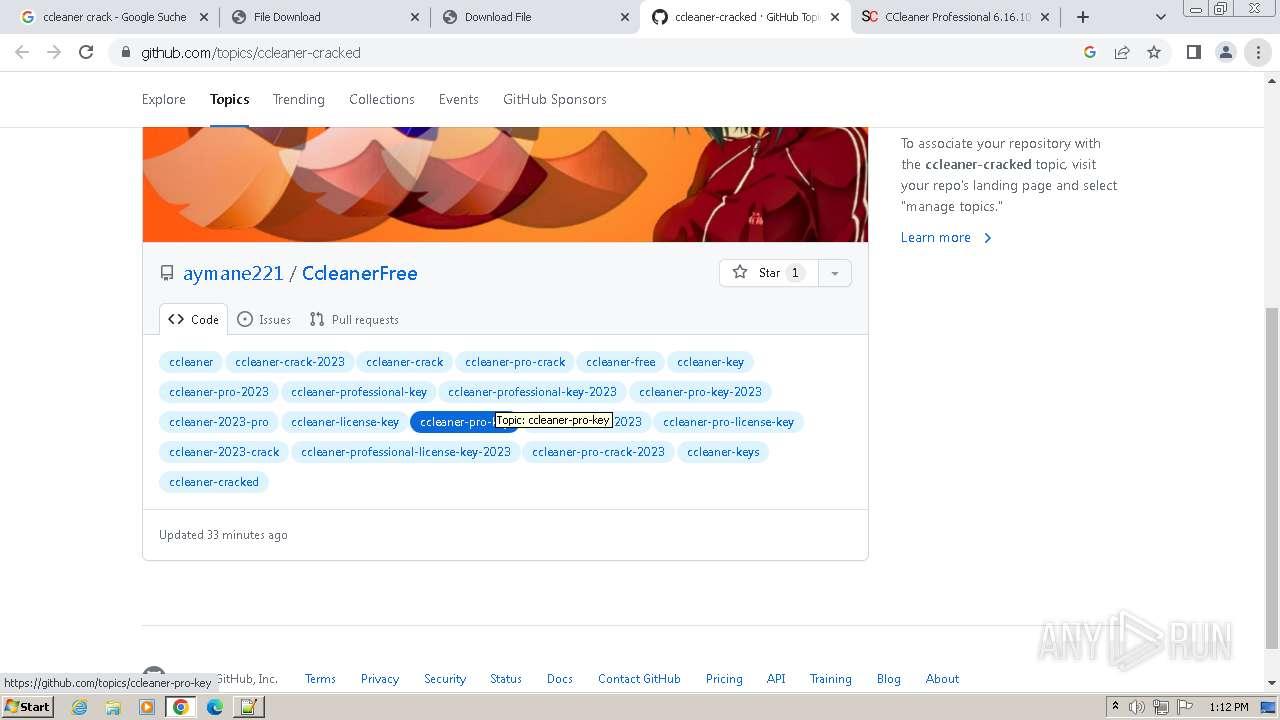The height and width of the screenshot is (720, 1280).
Task: Bookmark this page with the star icon
Action: click(x=1154, y=52)
